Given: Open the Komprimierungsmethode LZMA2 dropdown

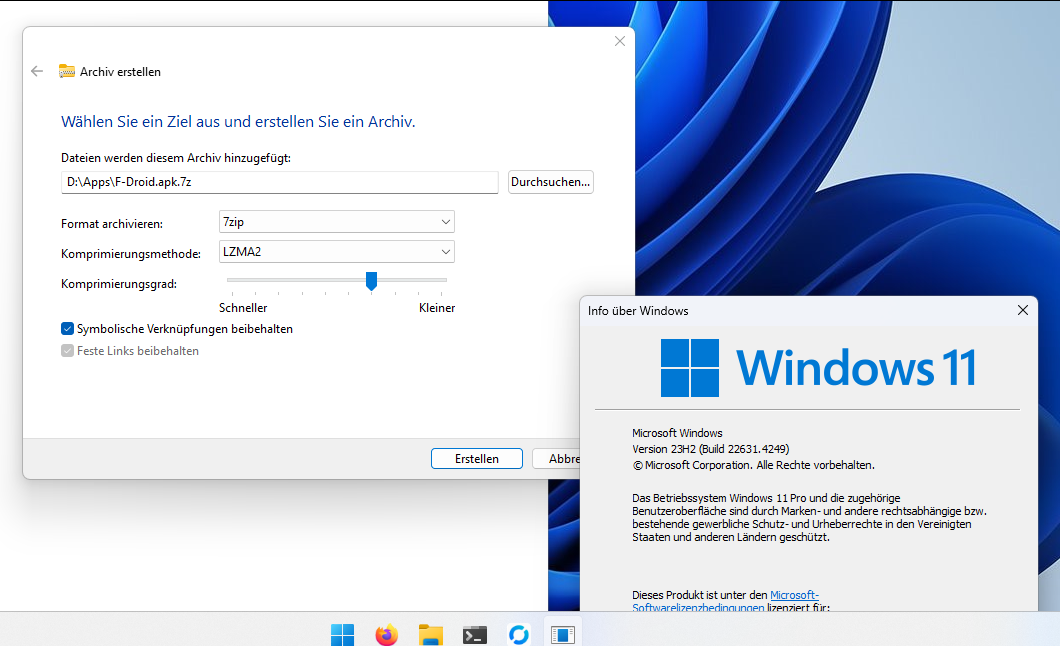Looking at the screenshot, I should (x=337, y=251).
